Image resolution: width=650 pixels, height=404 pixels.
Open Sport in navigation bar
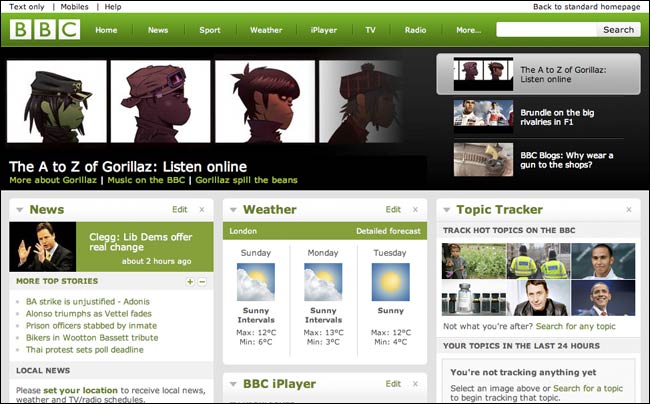pyautogui.click(x=210, y=30)
